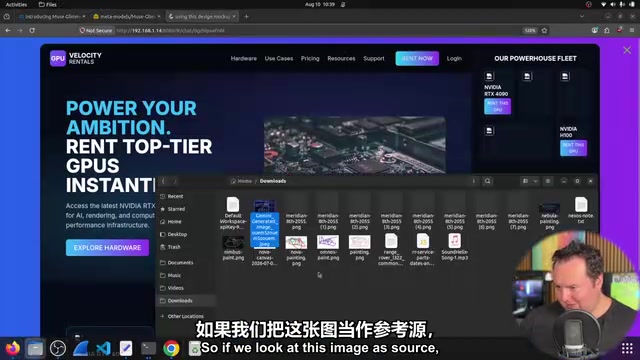Launch Google Chrome from the dock

pyautogui.click(x=171, y=348)
